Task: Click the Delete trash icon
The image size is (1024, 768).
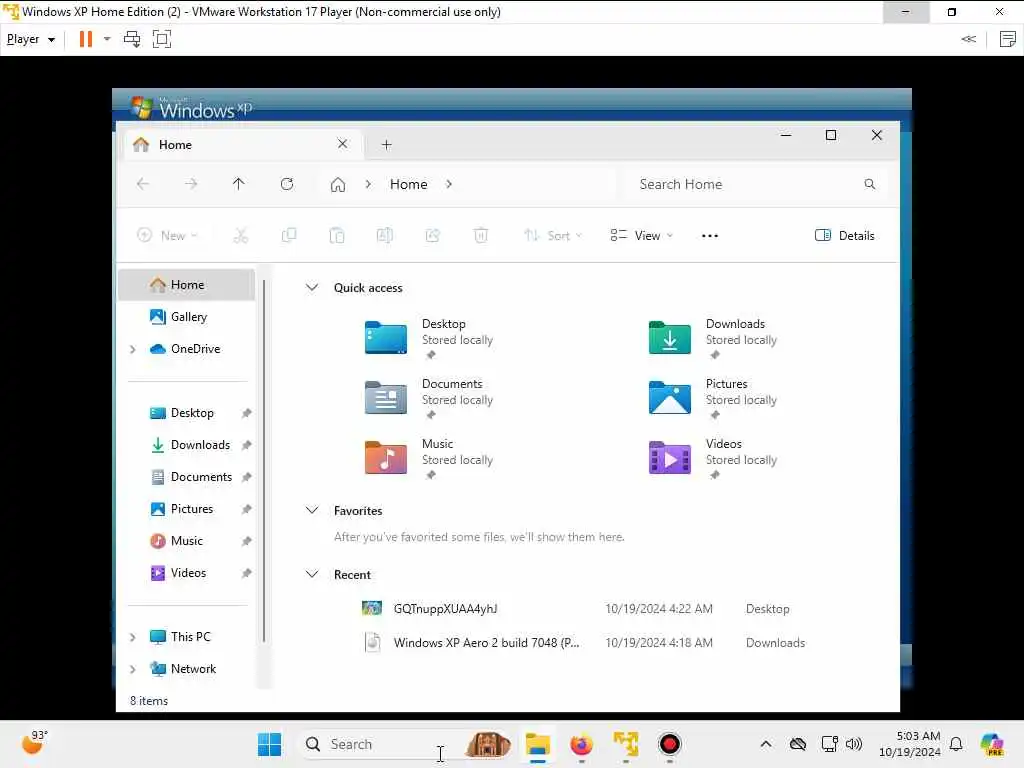Action: tap(481, 235)
